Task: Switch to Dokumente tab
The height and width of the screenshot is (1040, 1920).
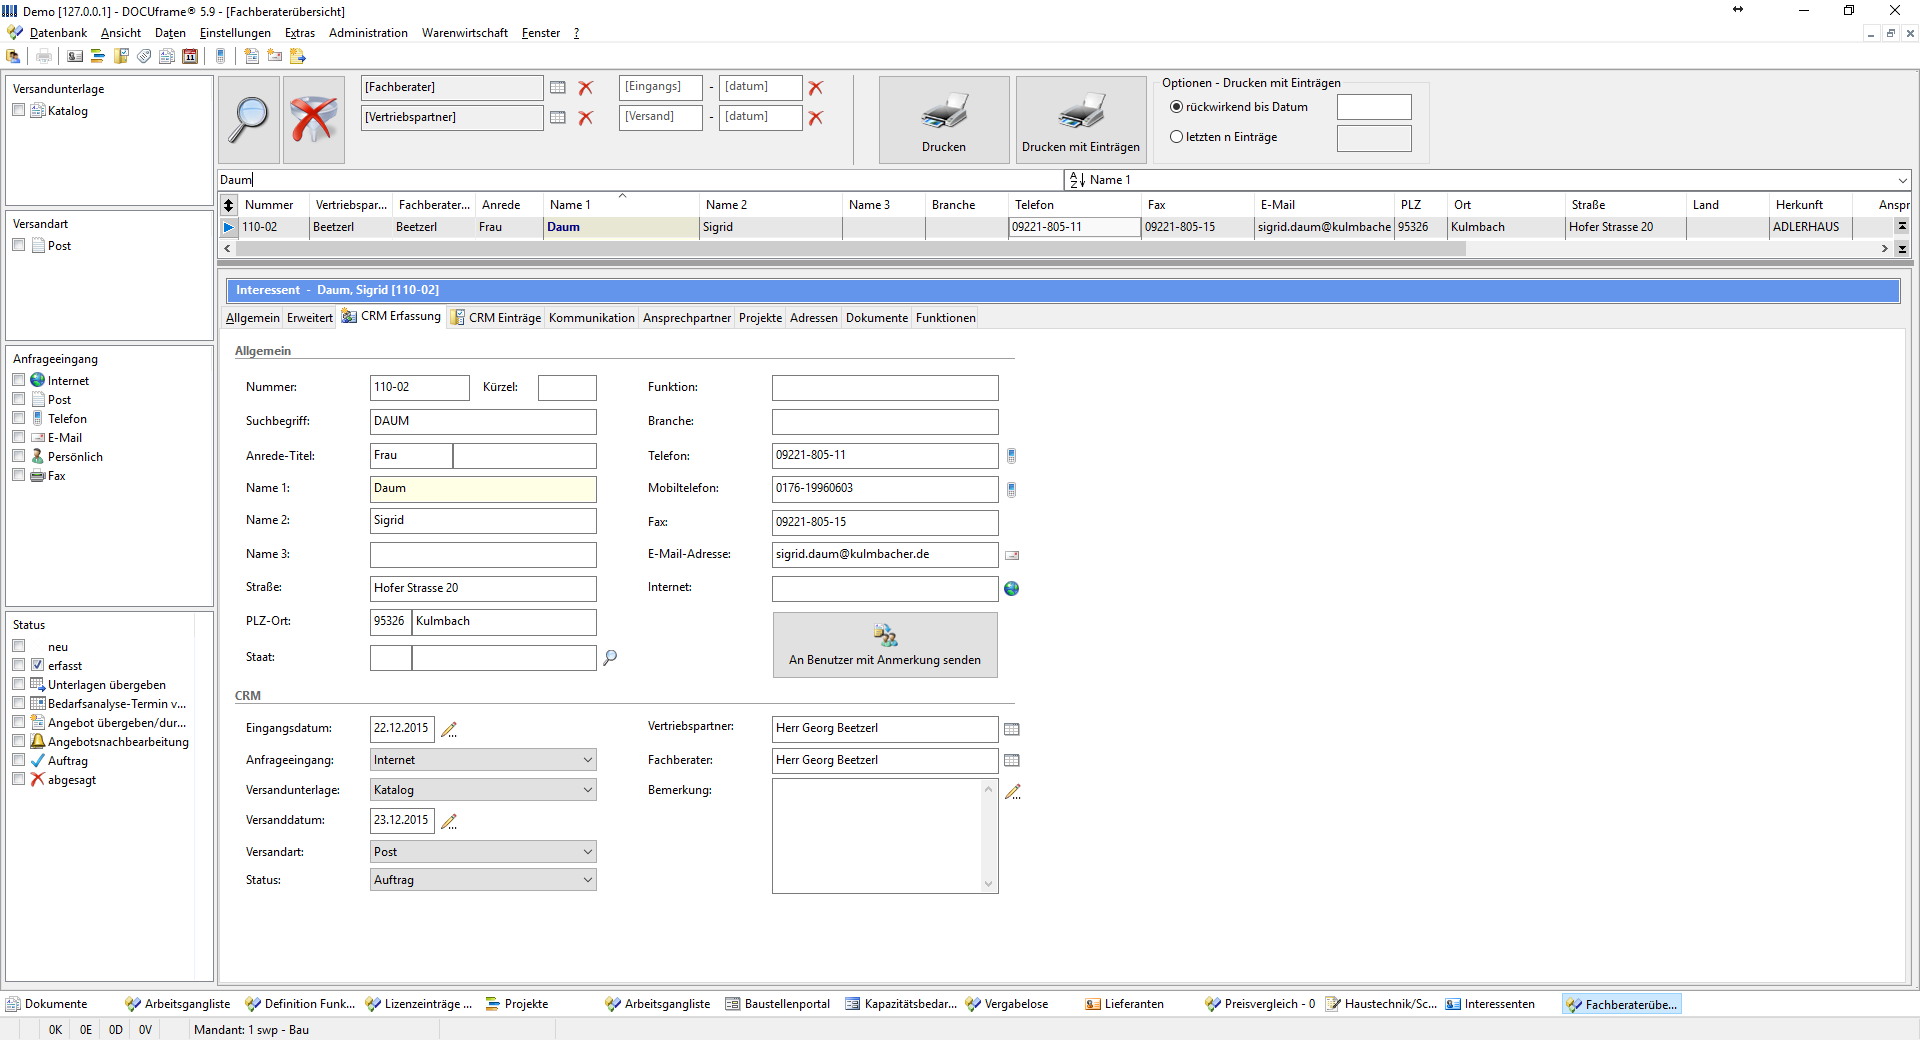Action: [x=877, y=318]
